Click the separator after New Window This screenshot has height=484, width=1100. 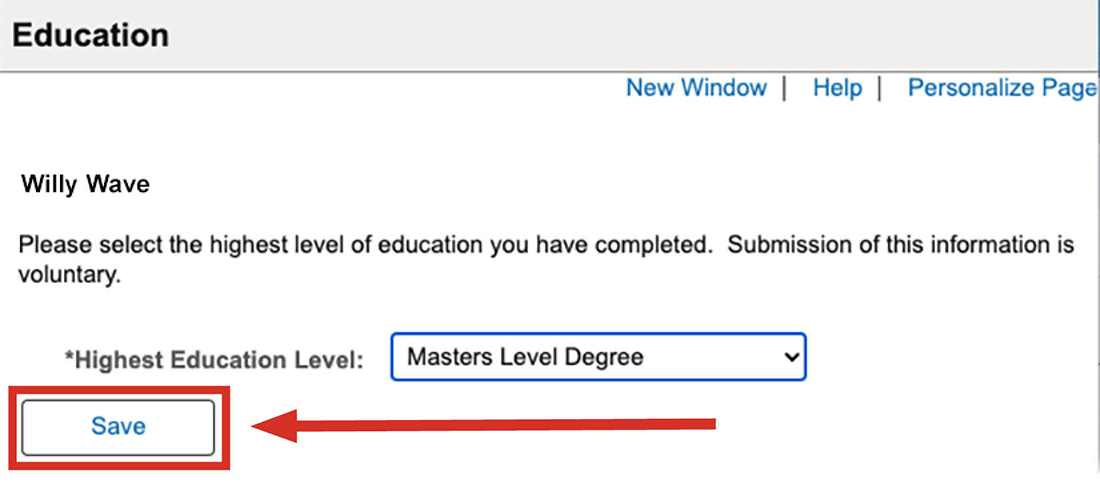(x=784, y=88)
